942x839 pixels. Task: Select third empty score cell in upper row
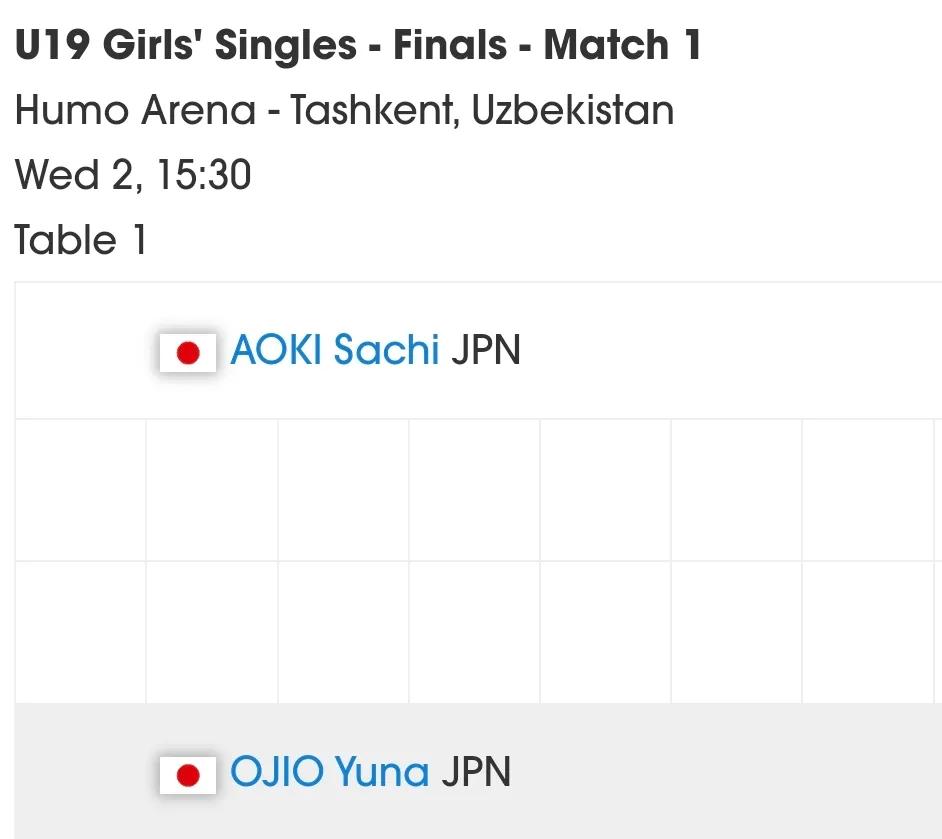coord(344,490)
